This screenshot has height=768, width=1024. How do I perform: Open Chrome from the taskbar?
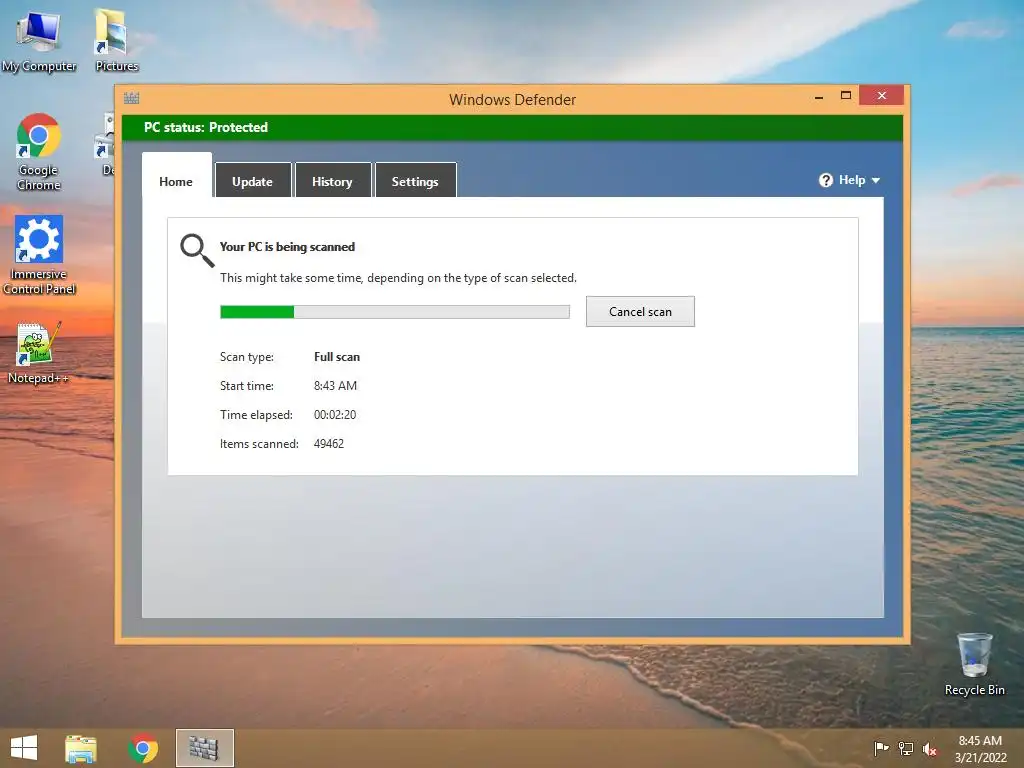click(x=143, y=748)
